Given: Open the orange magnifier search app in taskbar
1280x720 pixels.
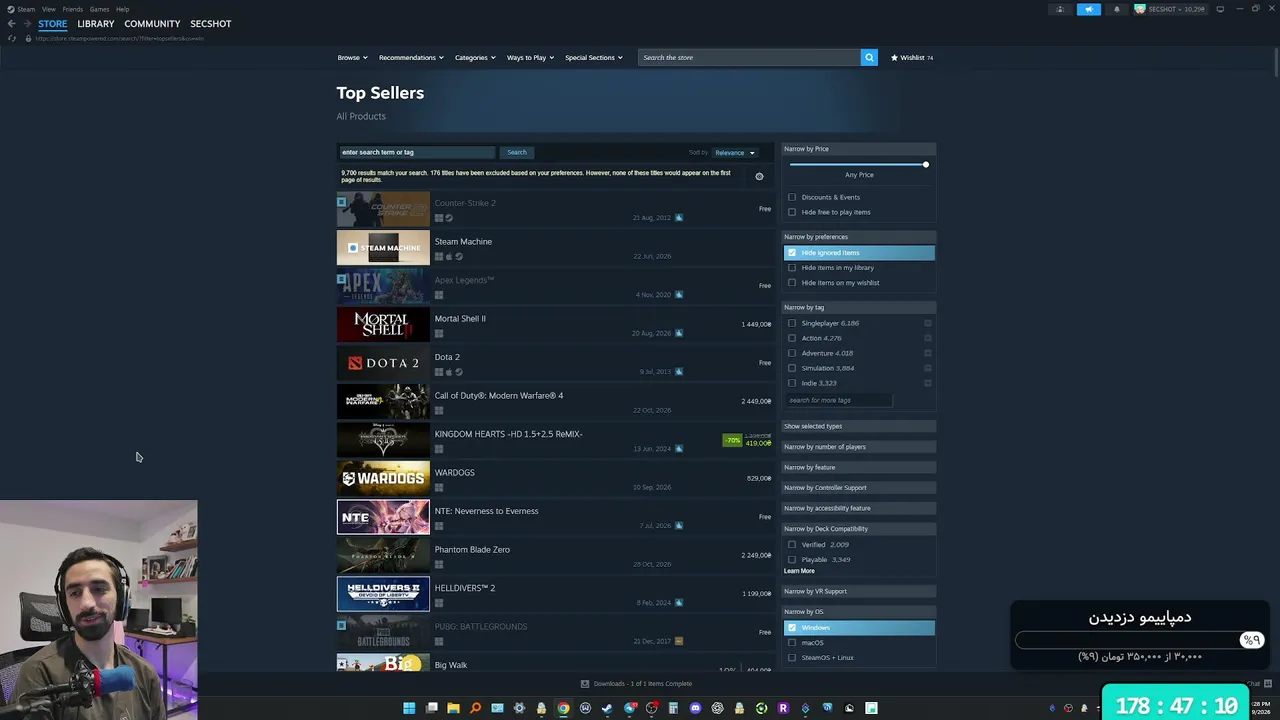Looking at the screenshot, I should pos(475,708).
